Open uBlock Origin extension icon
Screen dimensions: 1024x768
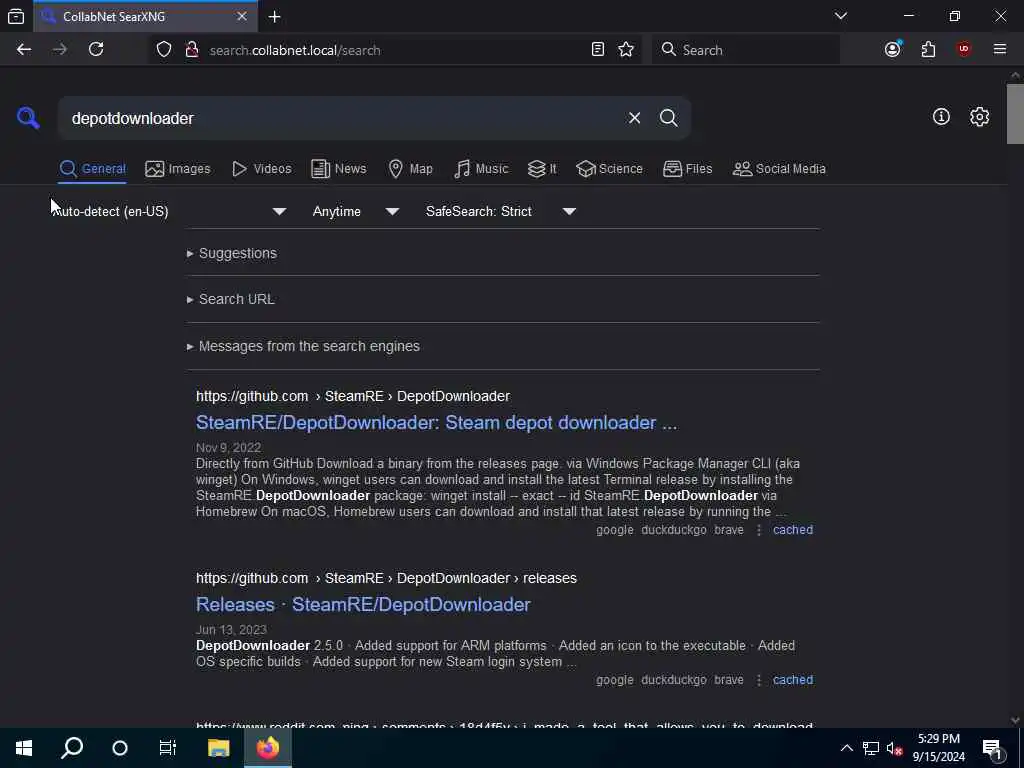(x=963, y=50)
